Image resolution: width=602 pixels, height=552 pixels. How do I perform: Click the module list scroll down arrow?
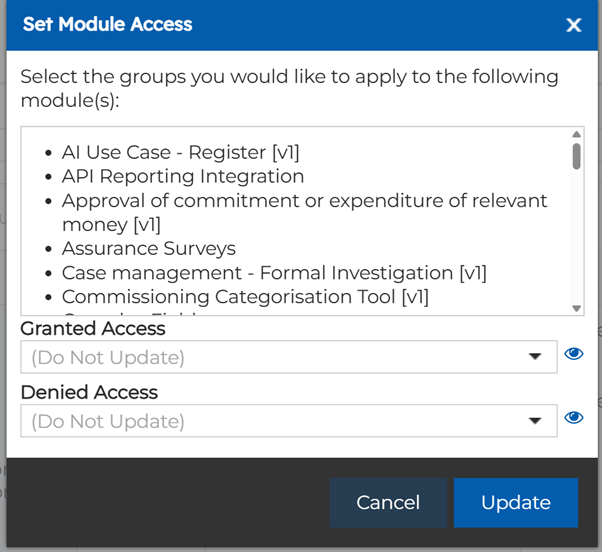click(x=576, y=308)
